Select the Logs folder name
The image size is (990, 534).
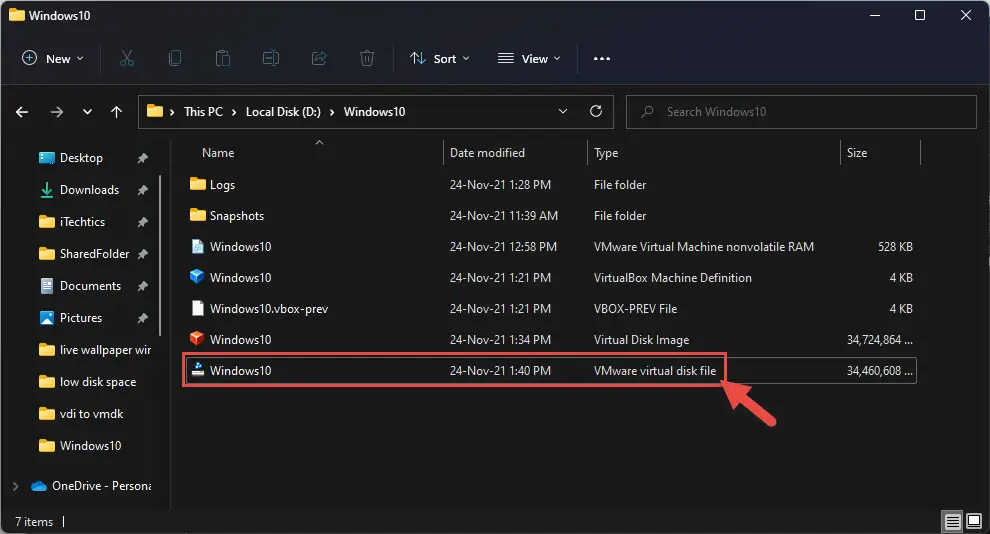pos(222,184)
